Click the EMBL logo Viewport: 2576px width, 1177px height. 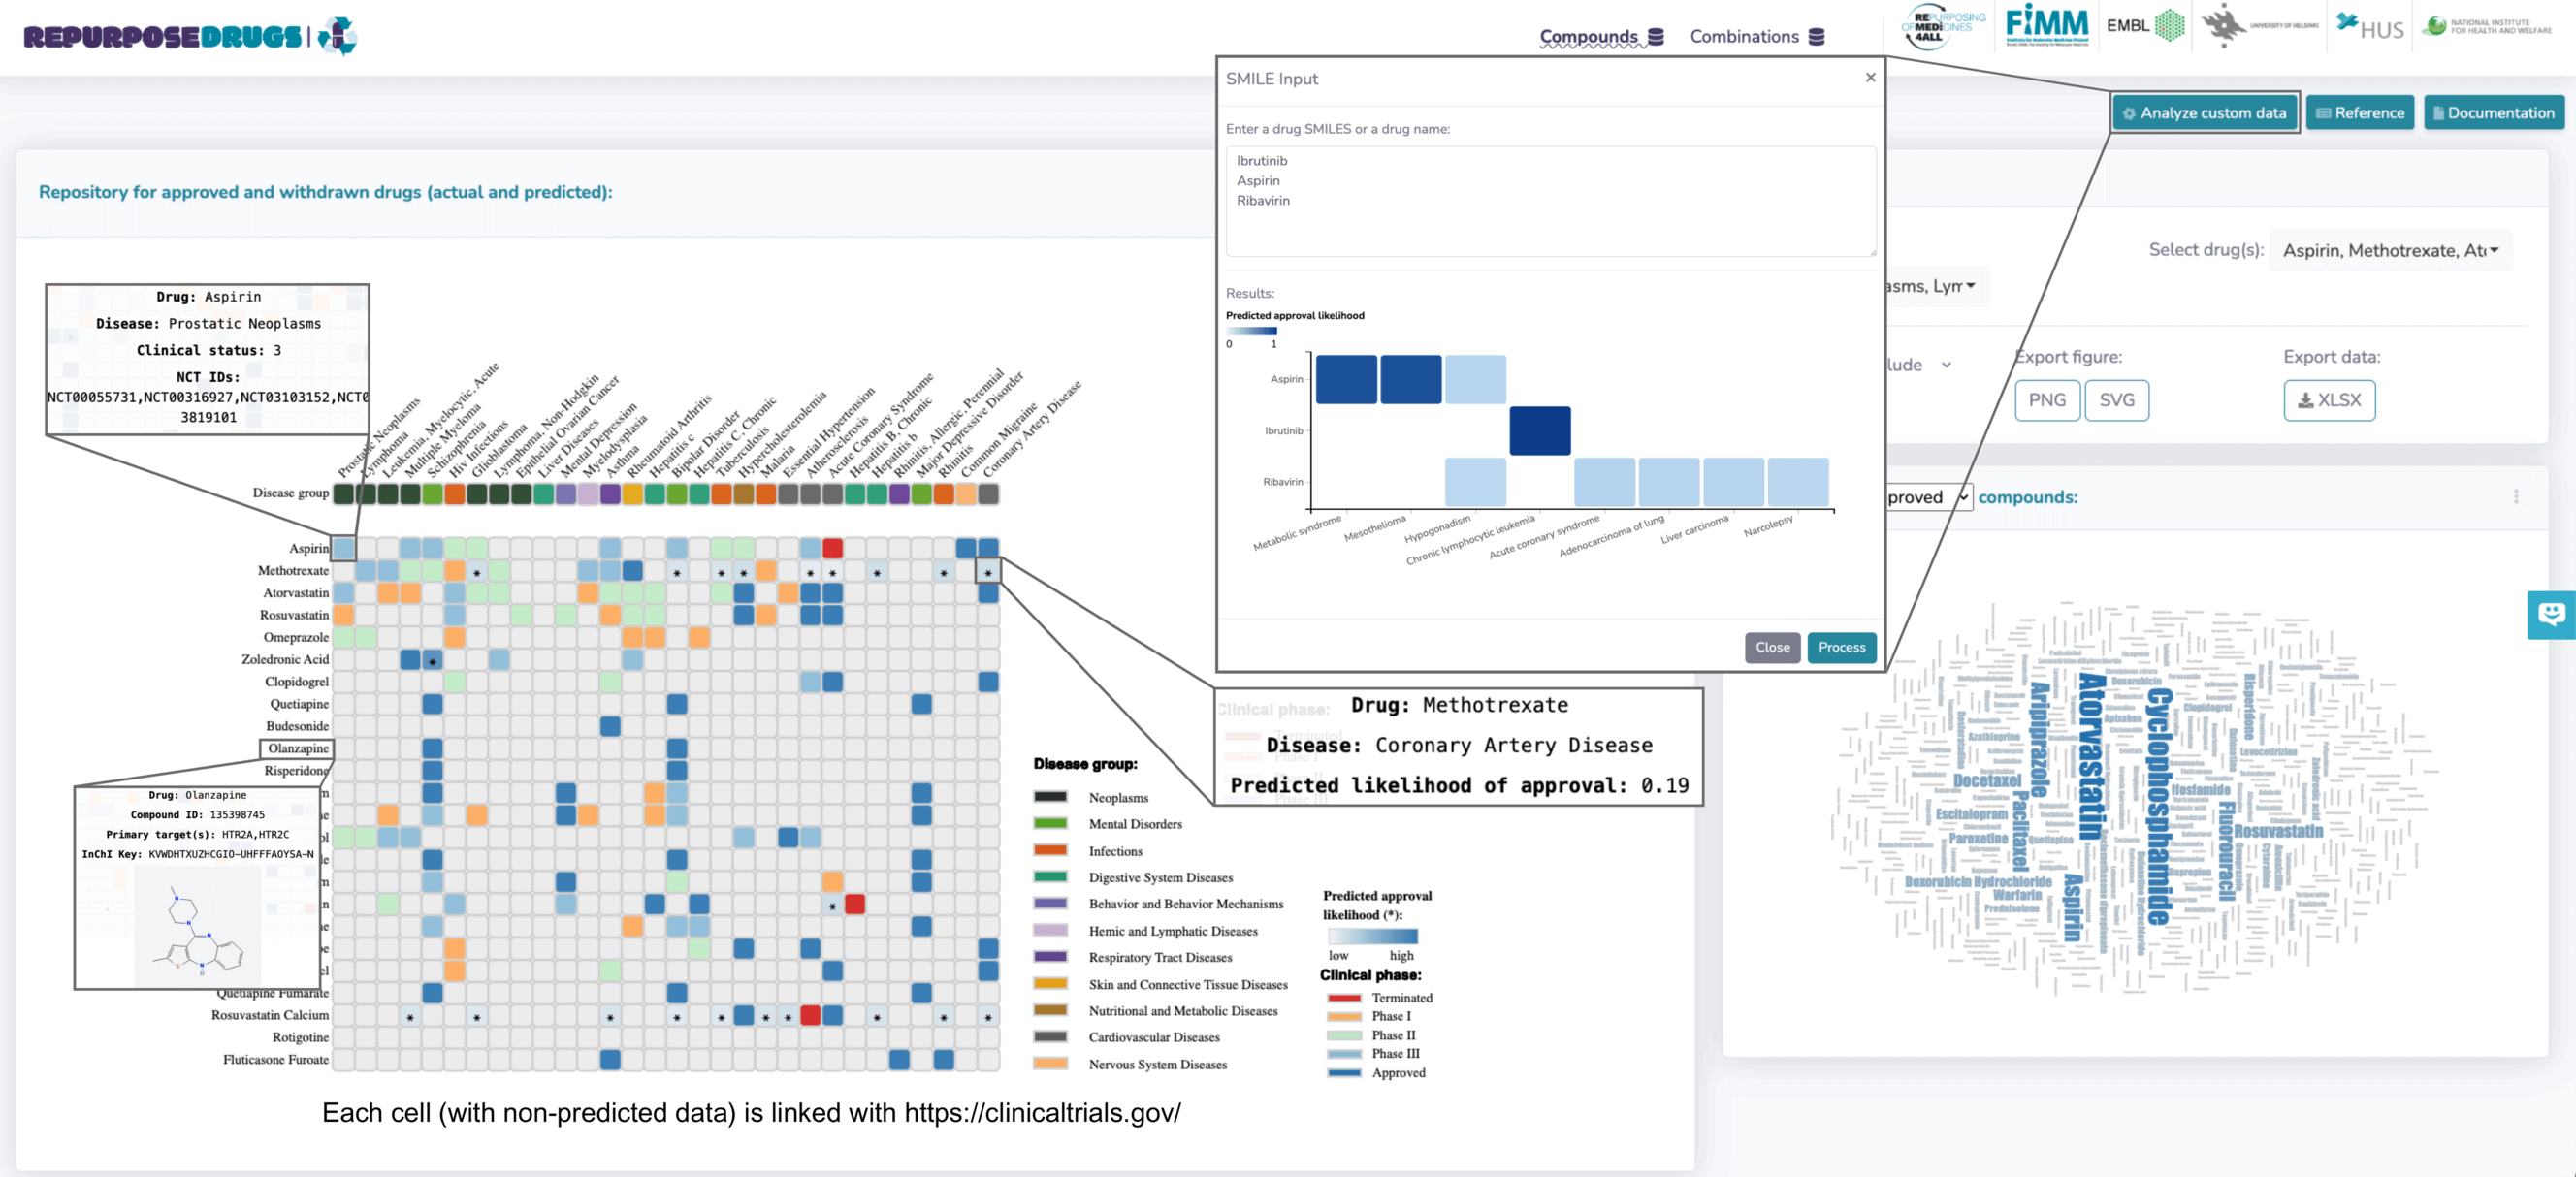tap(2144, 26)
